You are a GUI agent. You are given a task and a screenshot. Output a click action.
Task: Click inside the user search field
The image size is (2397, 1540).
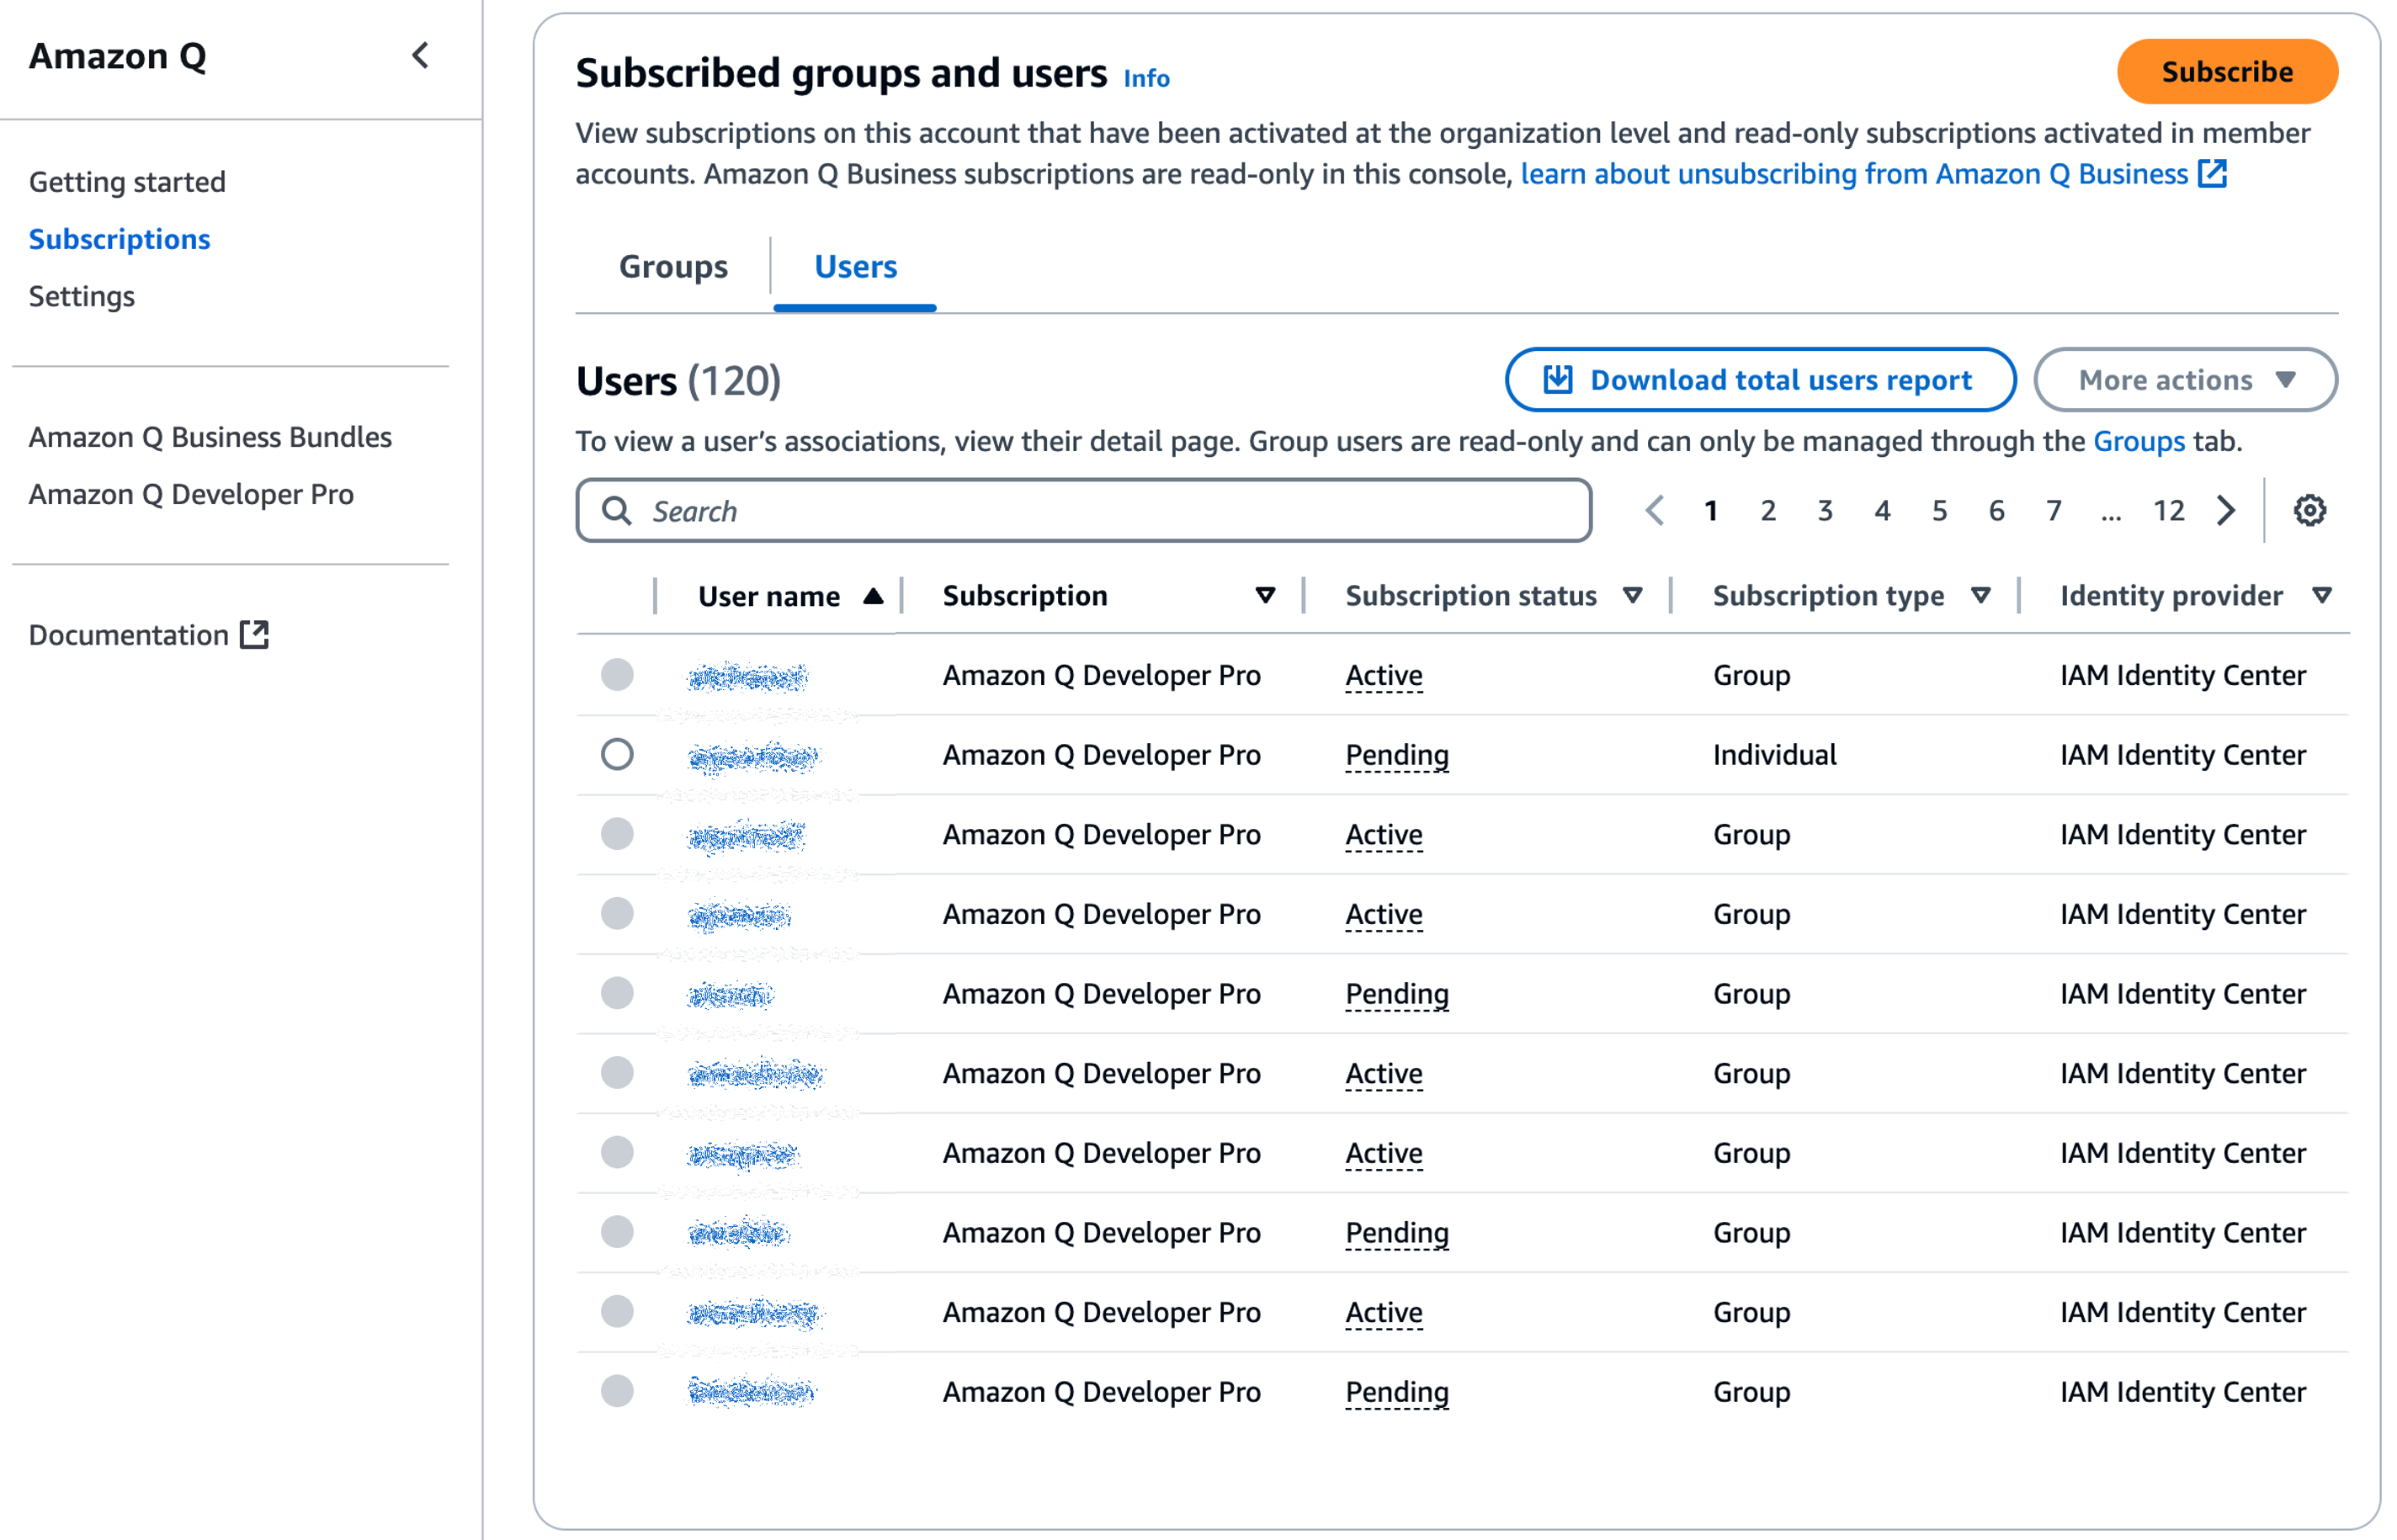point(1000,510)
